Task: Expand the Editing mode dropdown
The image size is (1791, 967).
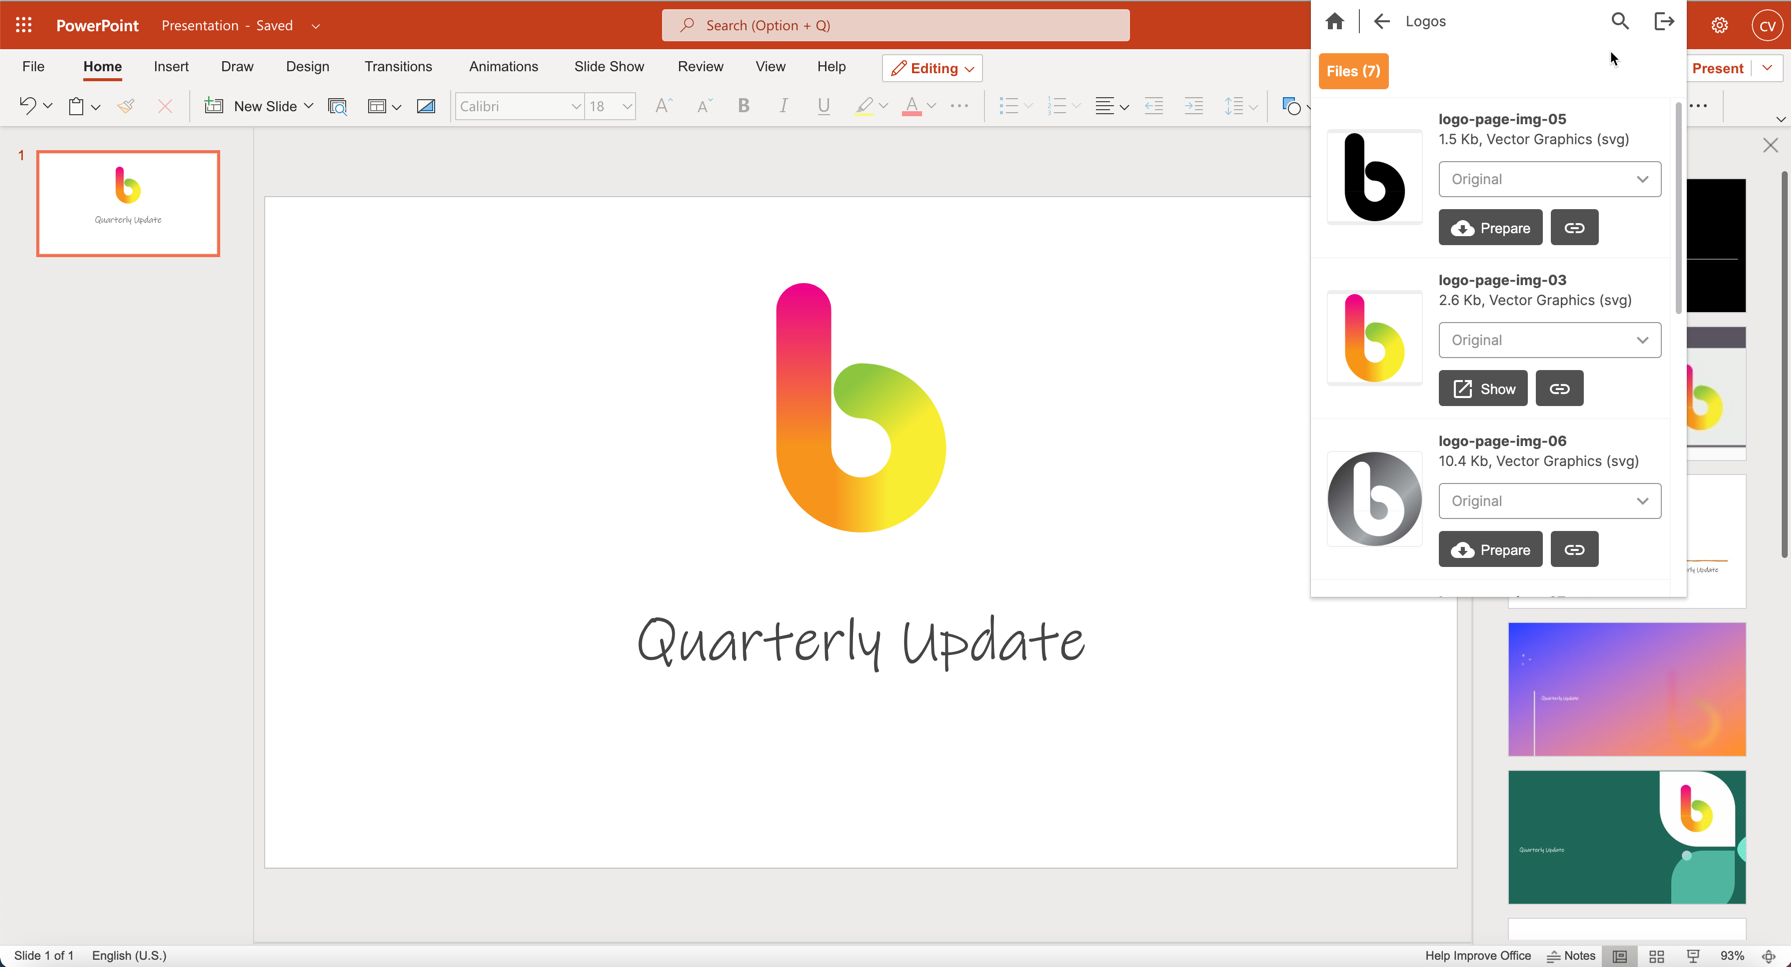Action: click(x=932, y=68)
